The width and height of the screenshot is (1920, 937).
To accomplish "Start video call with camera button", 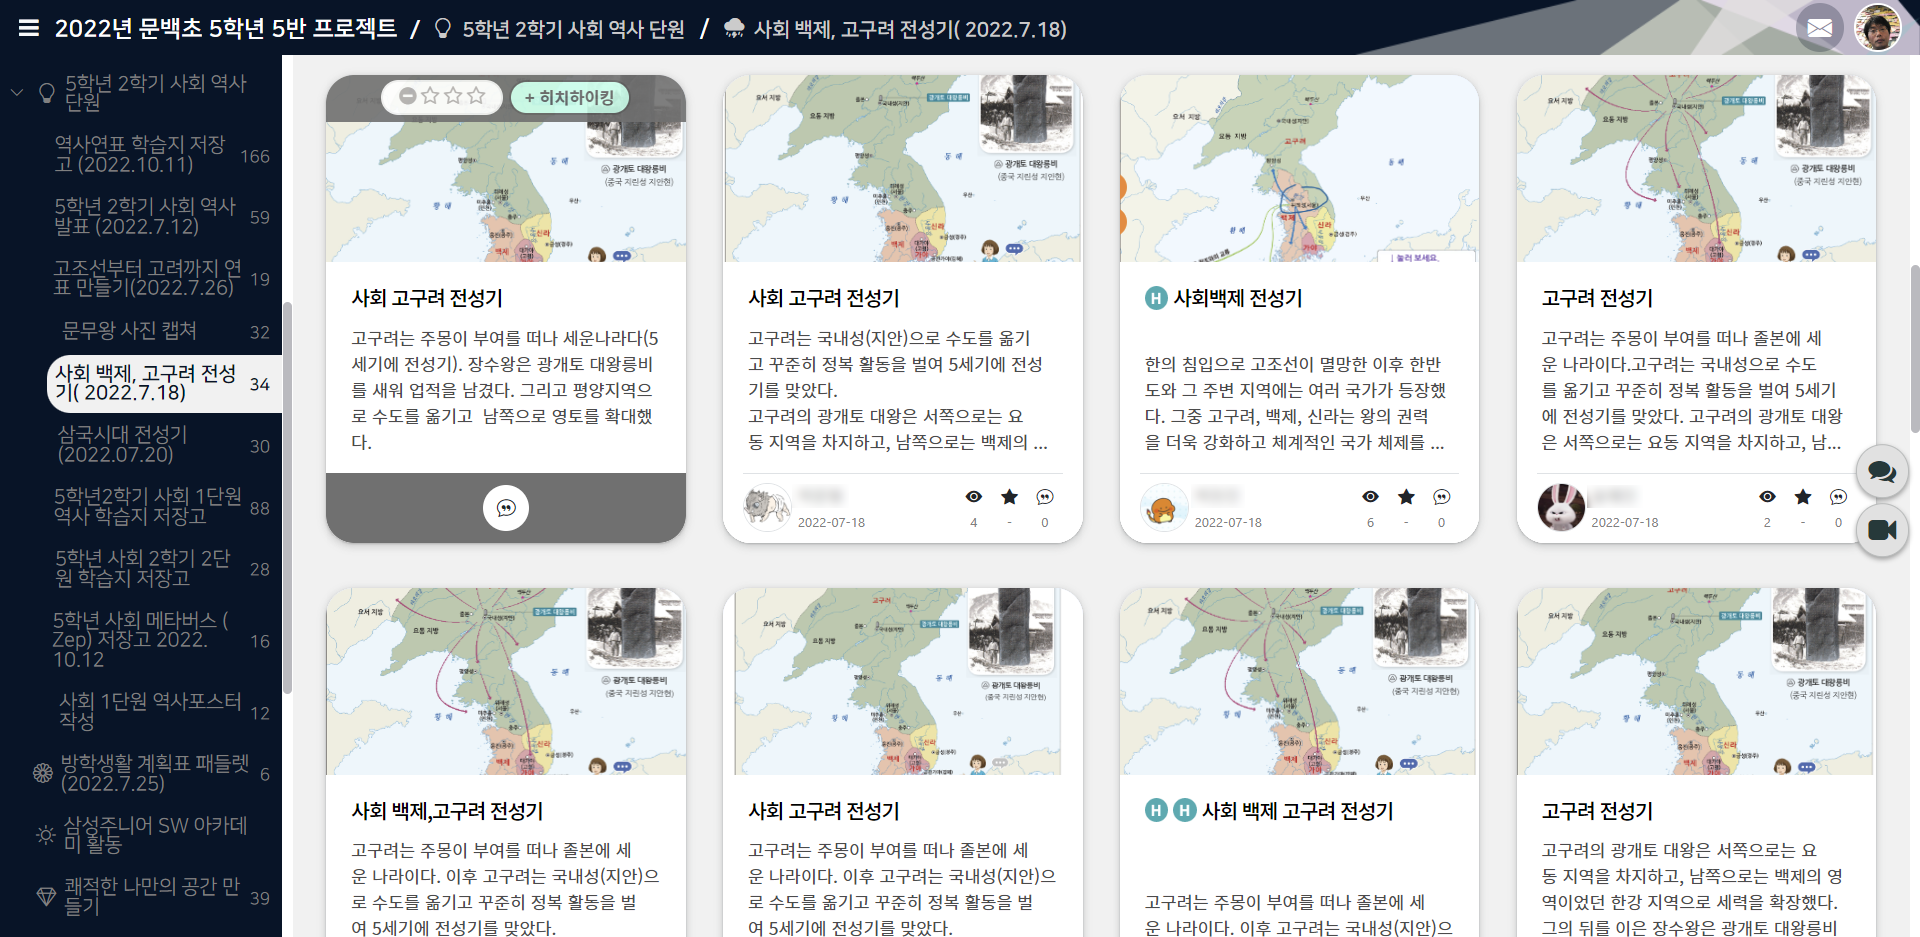I will pyautogui.click(x=1882, y=530).
